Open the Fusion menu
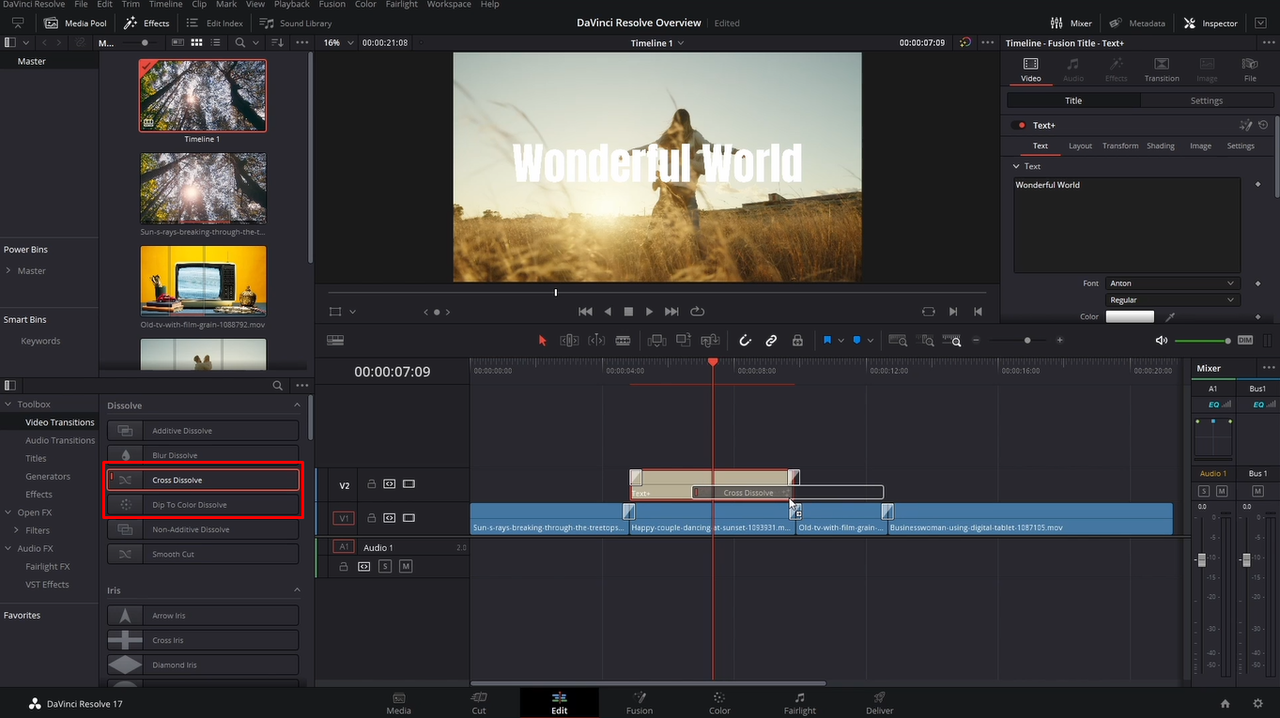The height and width of the screenshot is (718, 1280). [x=332, y=4]
